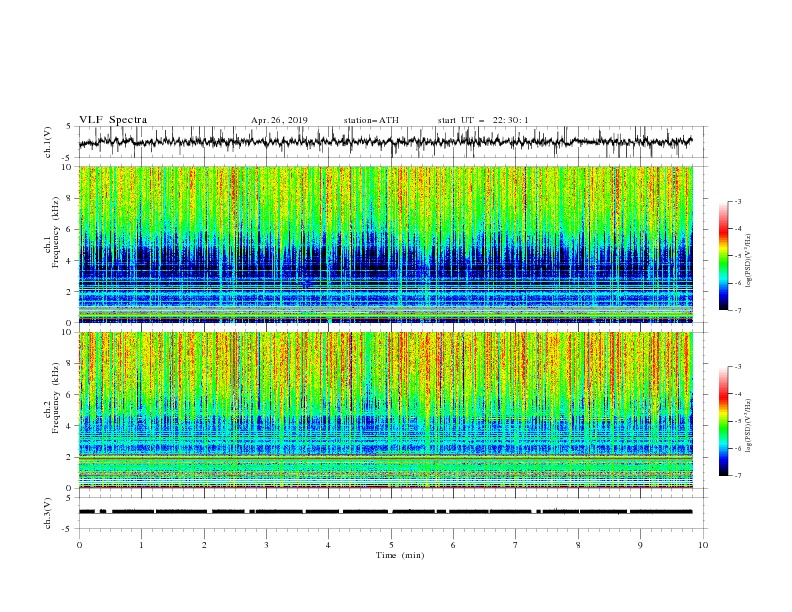Click the ch.2 frequency tick "10"

pos(67,332)
